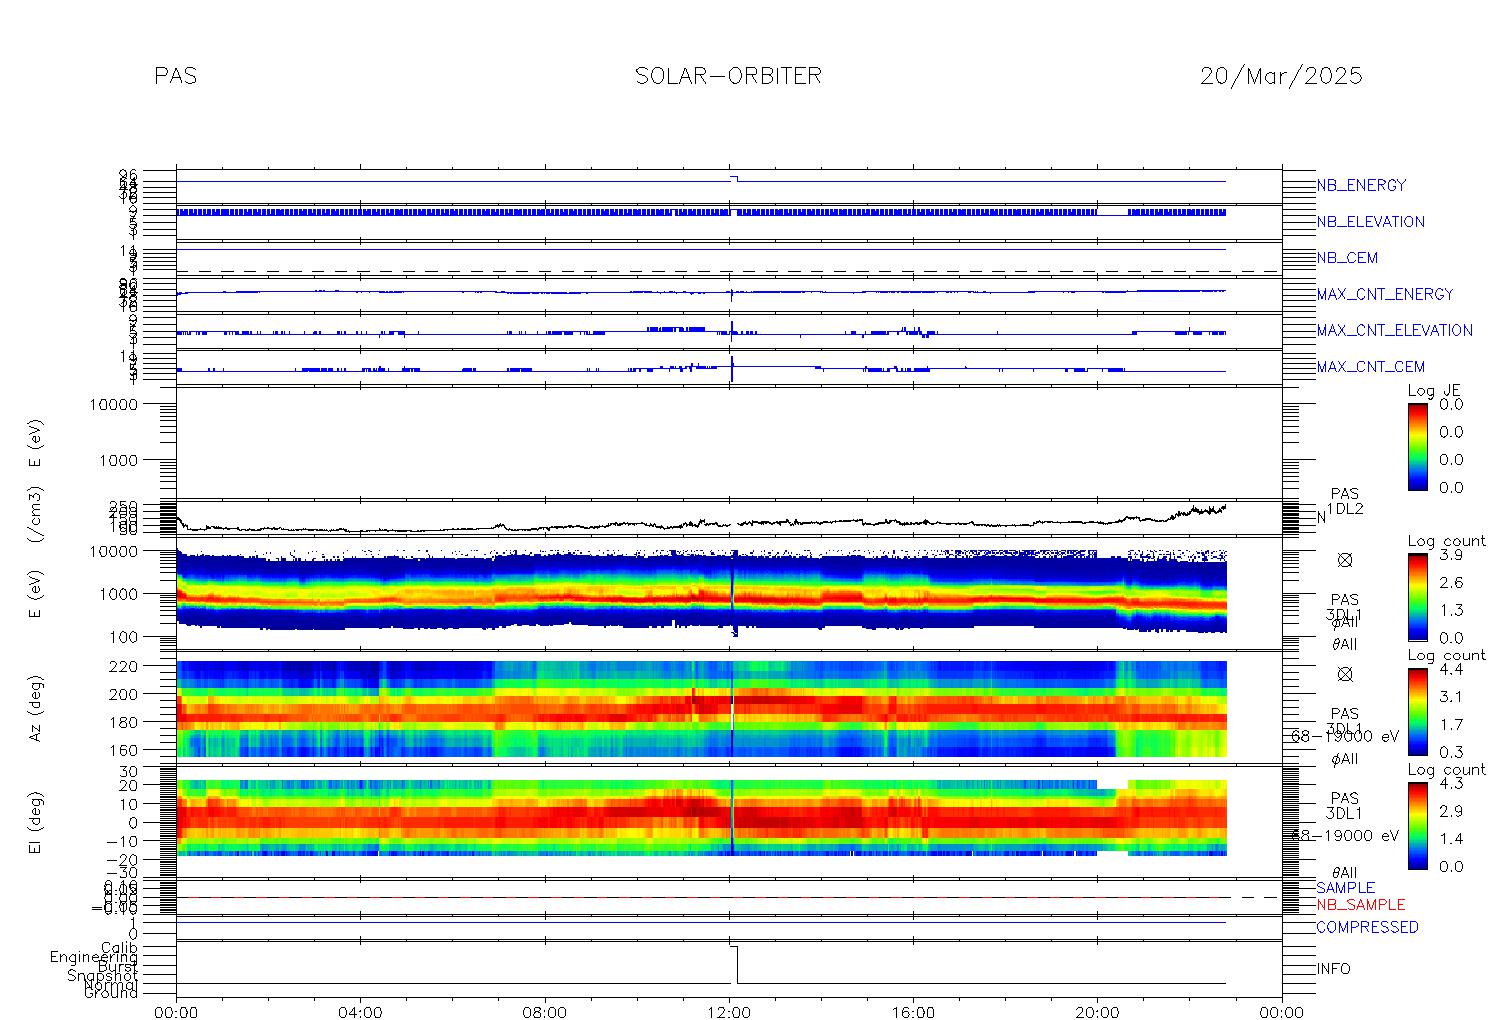The width and height of the screenshot is (1512, 1020).
Task: Click the PAS 1DL2 label
Action: click(x=1345, y=501)
